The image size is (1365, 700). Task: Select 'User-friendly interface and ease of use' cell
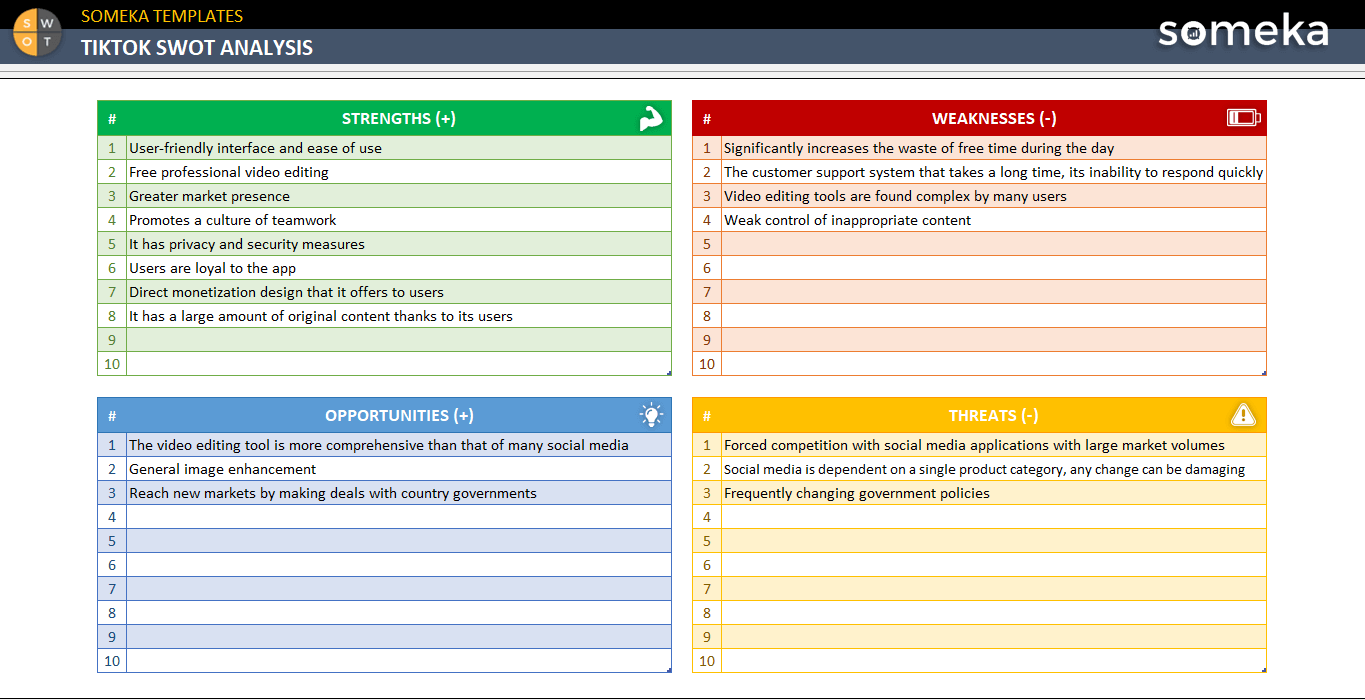pos(399,148)
